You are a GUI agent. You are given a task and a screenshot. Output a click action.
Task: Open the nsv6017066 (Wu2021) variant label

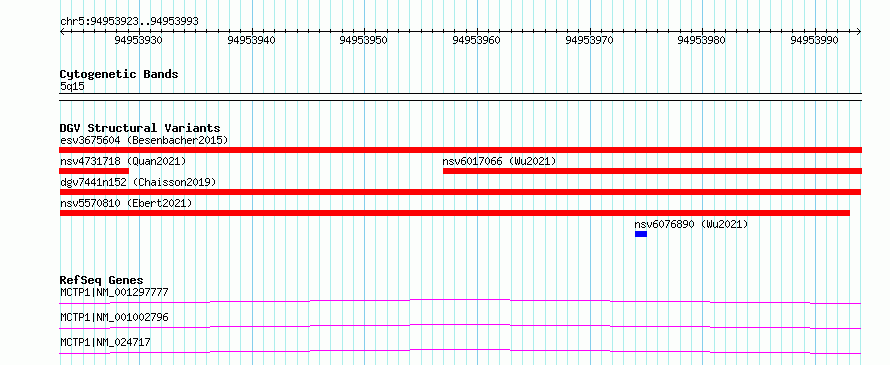[499, 161]
